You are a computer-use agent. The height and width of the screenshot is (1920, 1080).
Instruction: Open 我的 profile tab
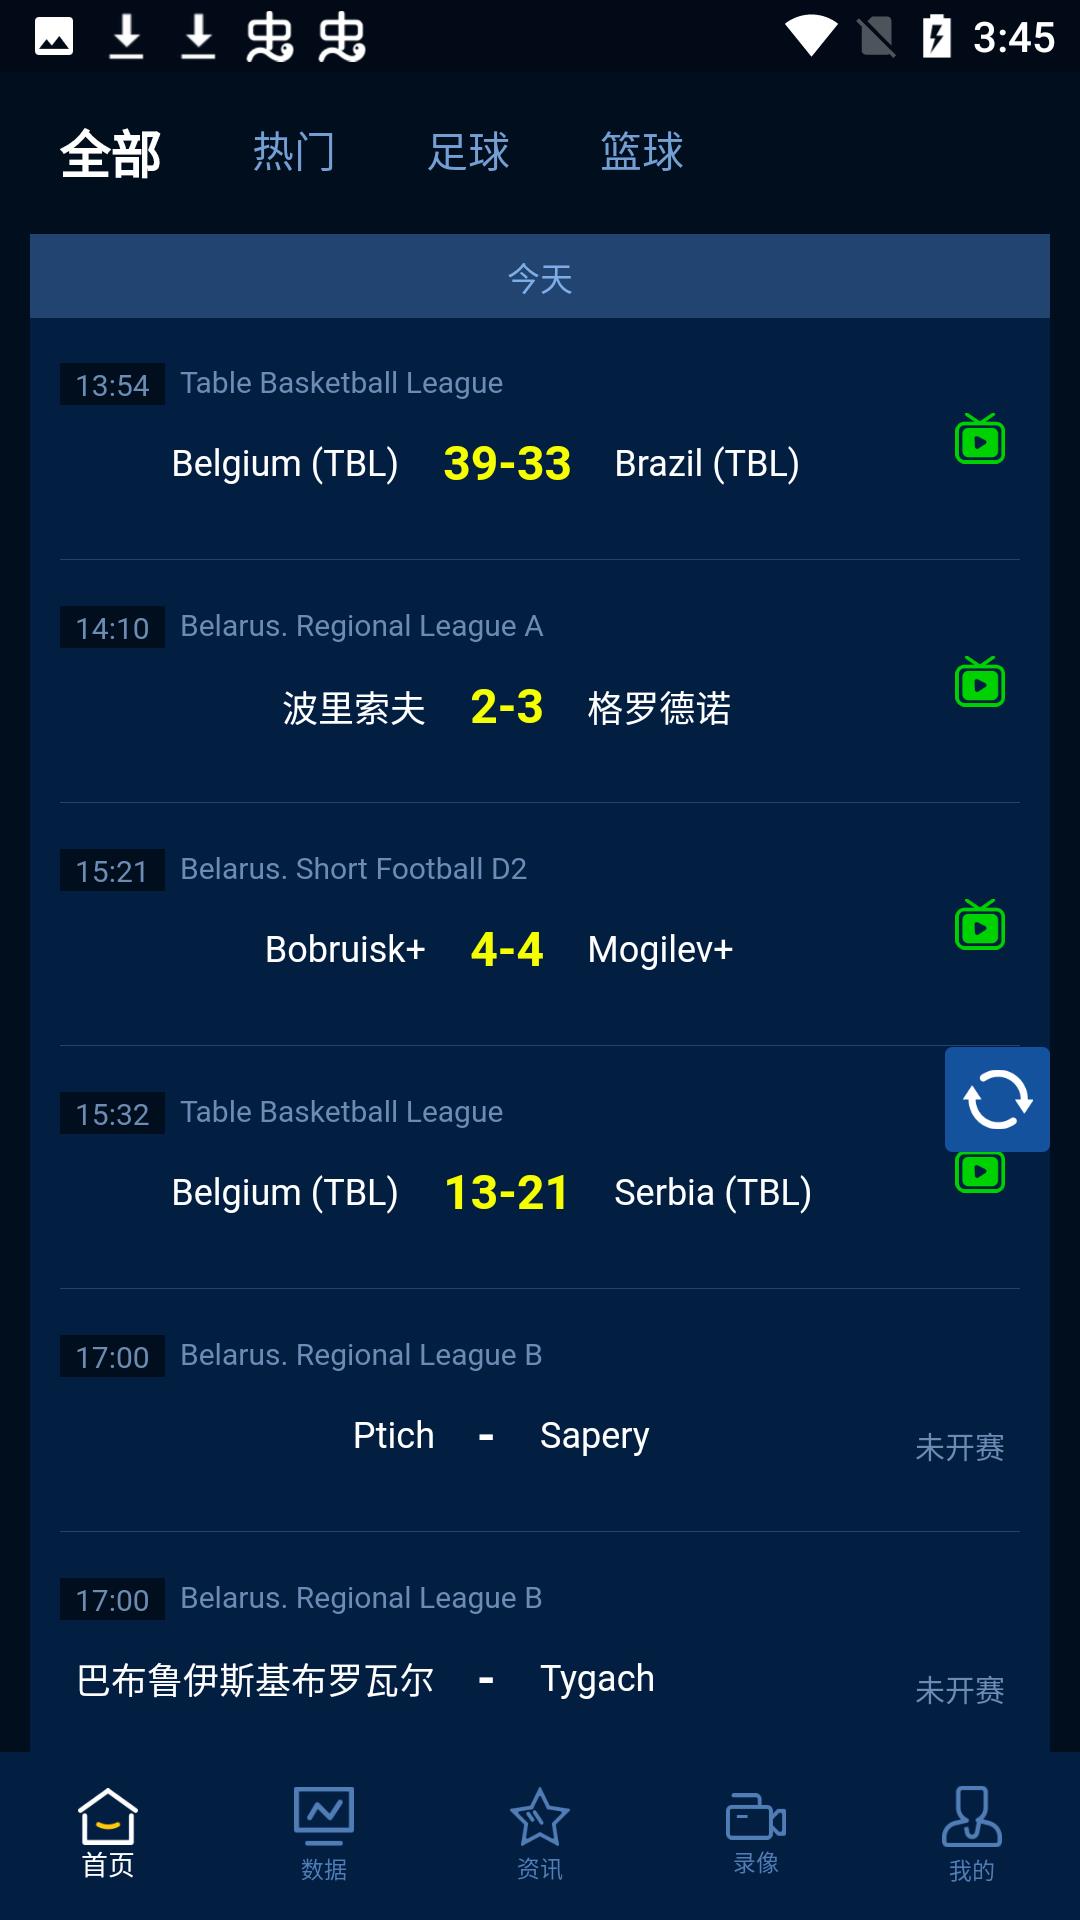(972, 1834)
